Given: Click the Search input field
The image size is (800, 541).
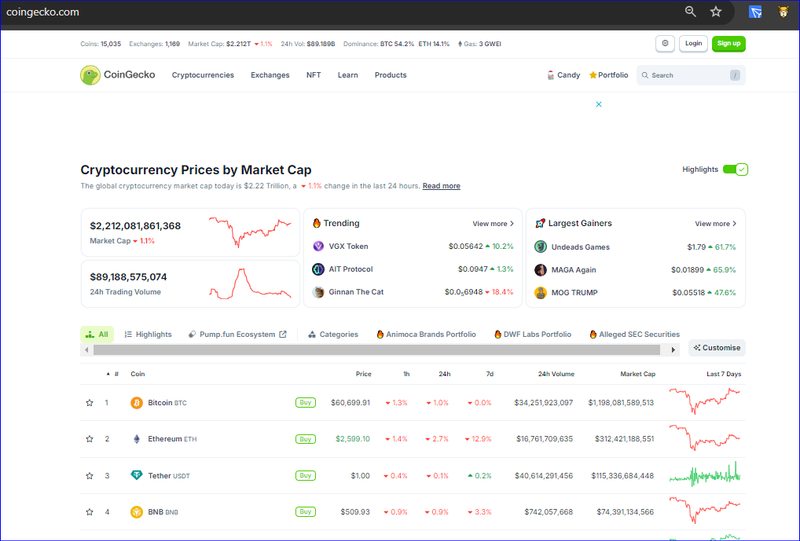Looking at the screenshot, I should click(x=690, y=75).
